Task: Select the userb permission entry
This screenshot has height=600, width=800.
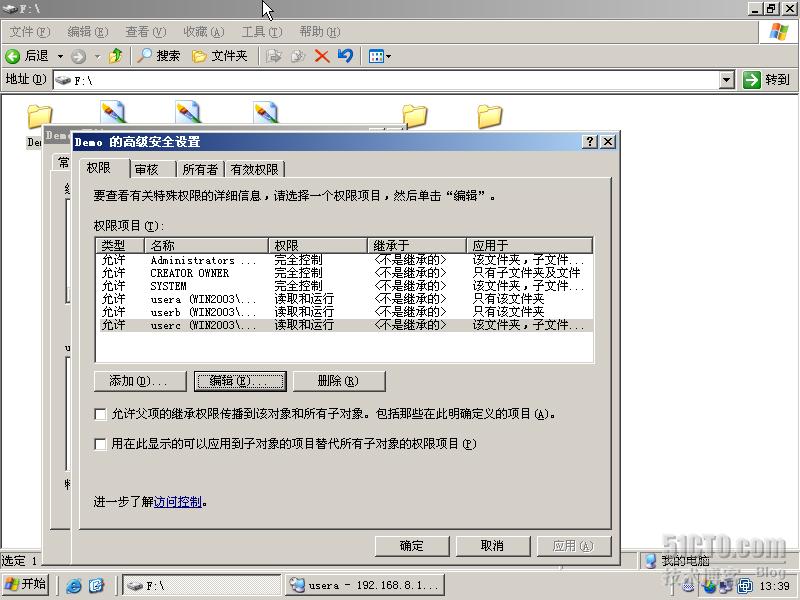Action: pos(344,312)
